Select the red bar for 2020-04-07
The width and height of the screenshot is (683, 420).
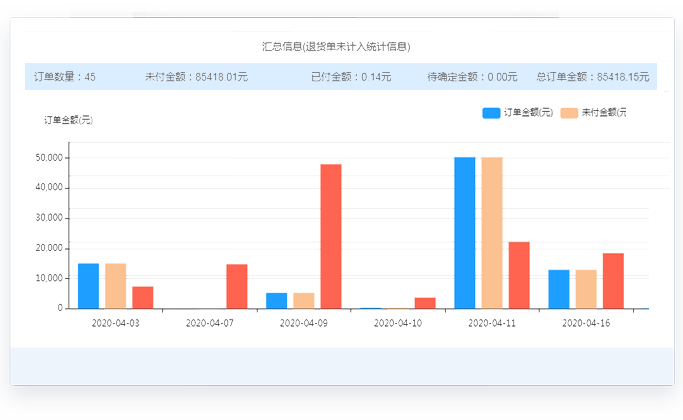tap(237, 286)
